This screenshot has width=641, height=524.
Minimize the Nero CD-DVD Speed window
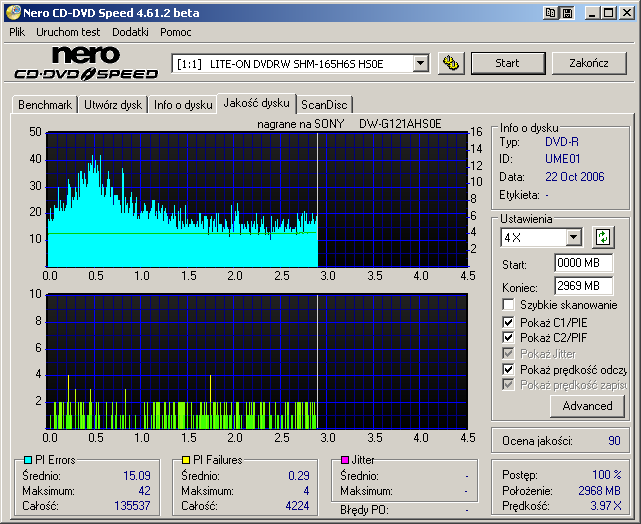point(592,13)
